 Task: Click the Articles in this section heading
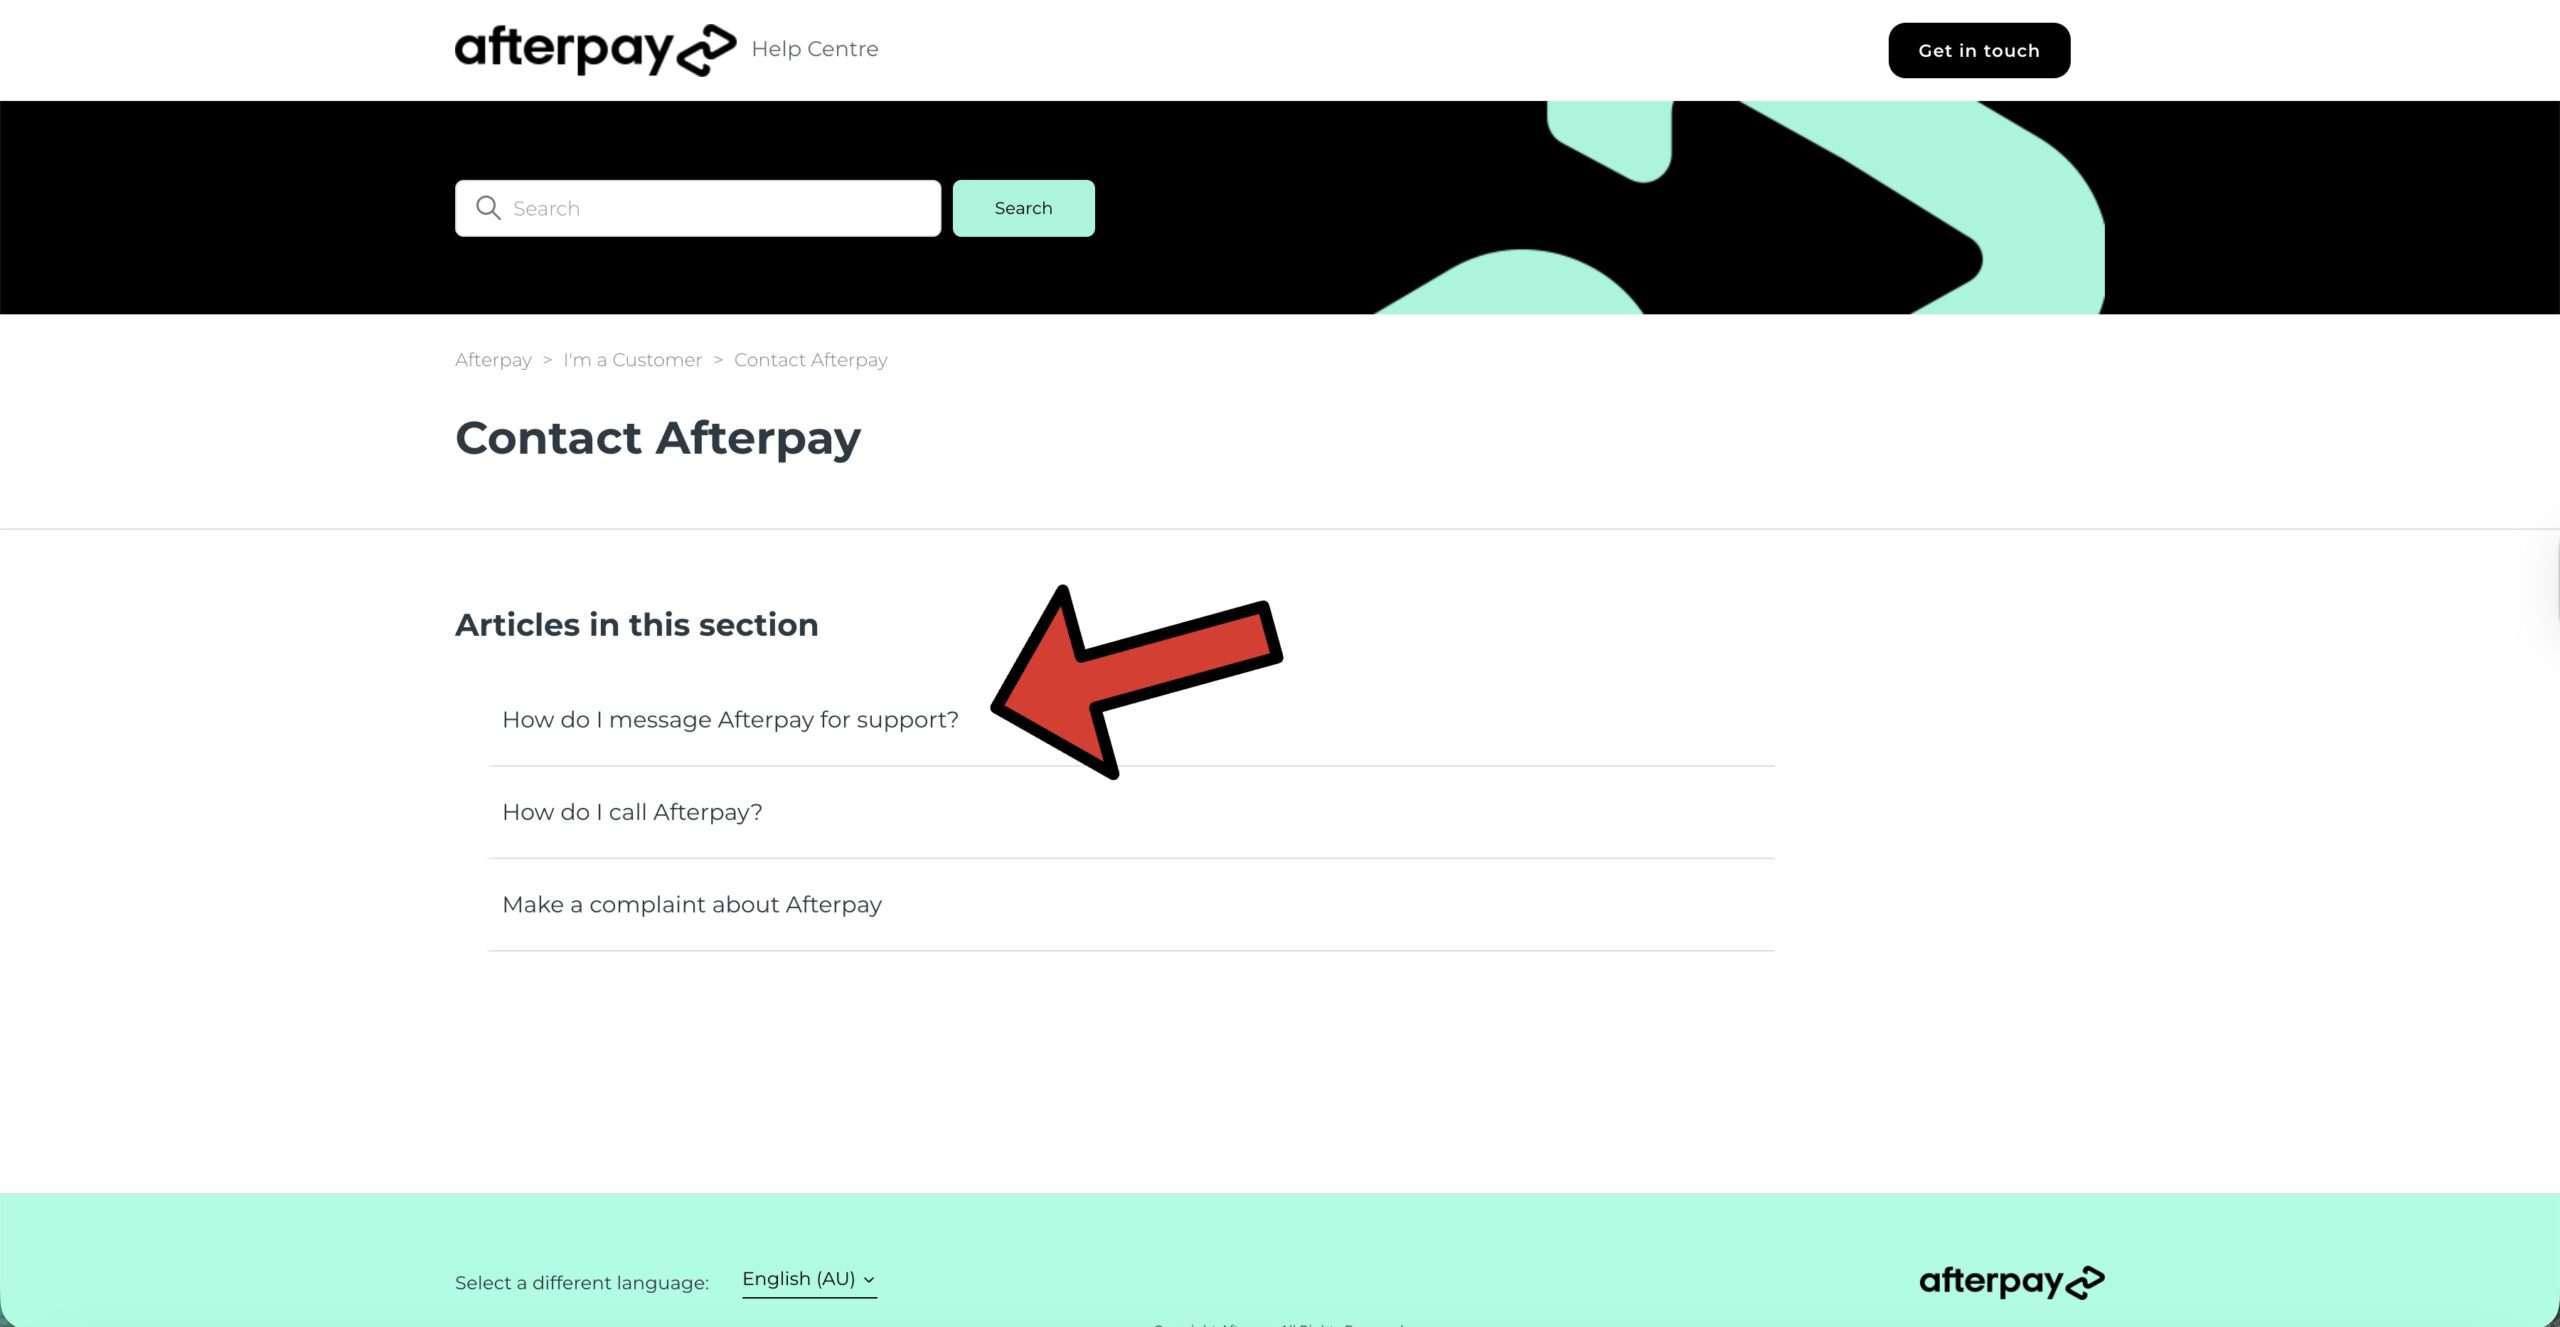coord(637,624)
